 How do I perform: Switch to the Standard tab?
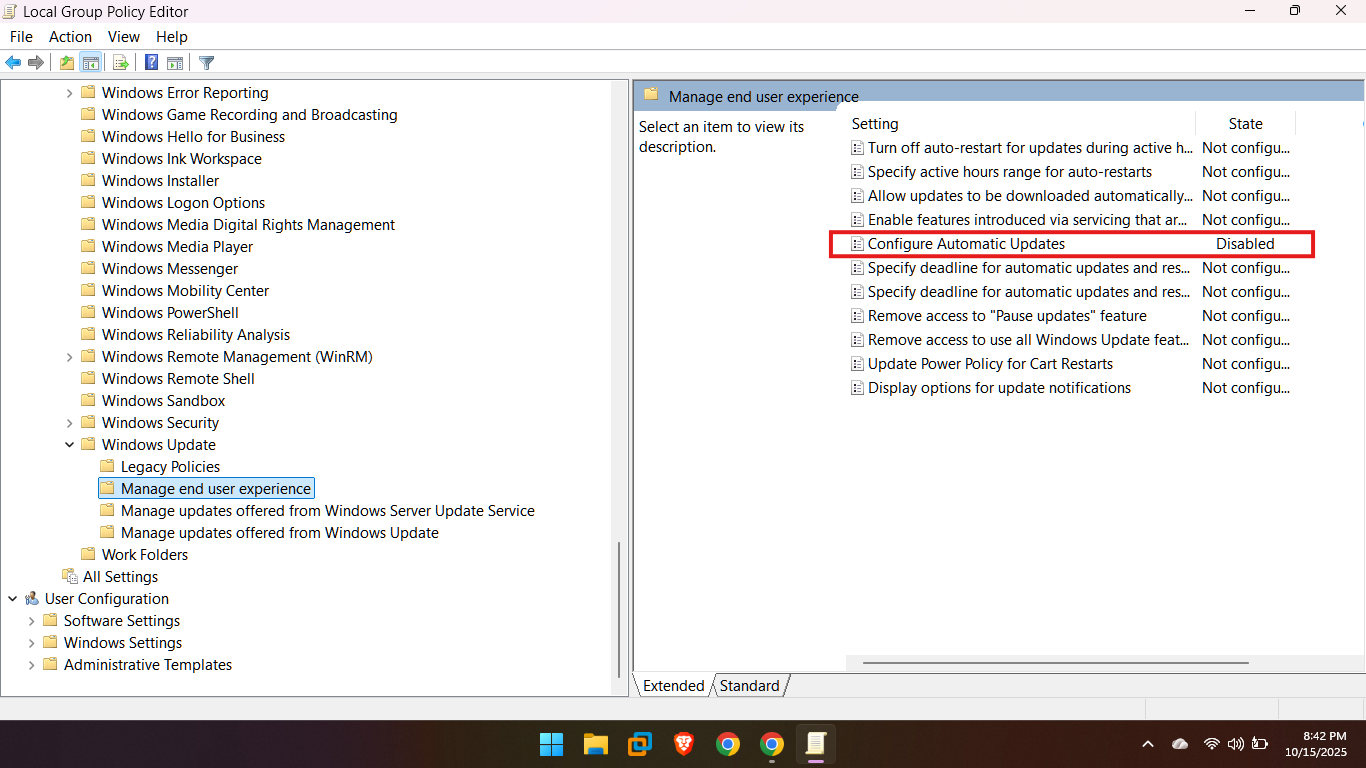749,686
